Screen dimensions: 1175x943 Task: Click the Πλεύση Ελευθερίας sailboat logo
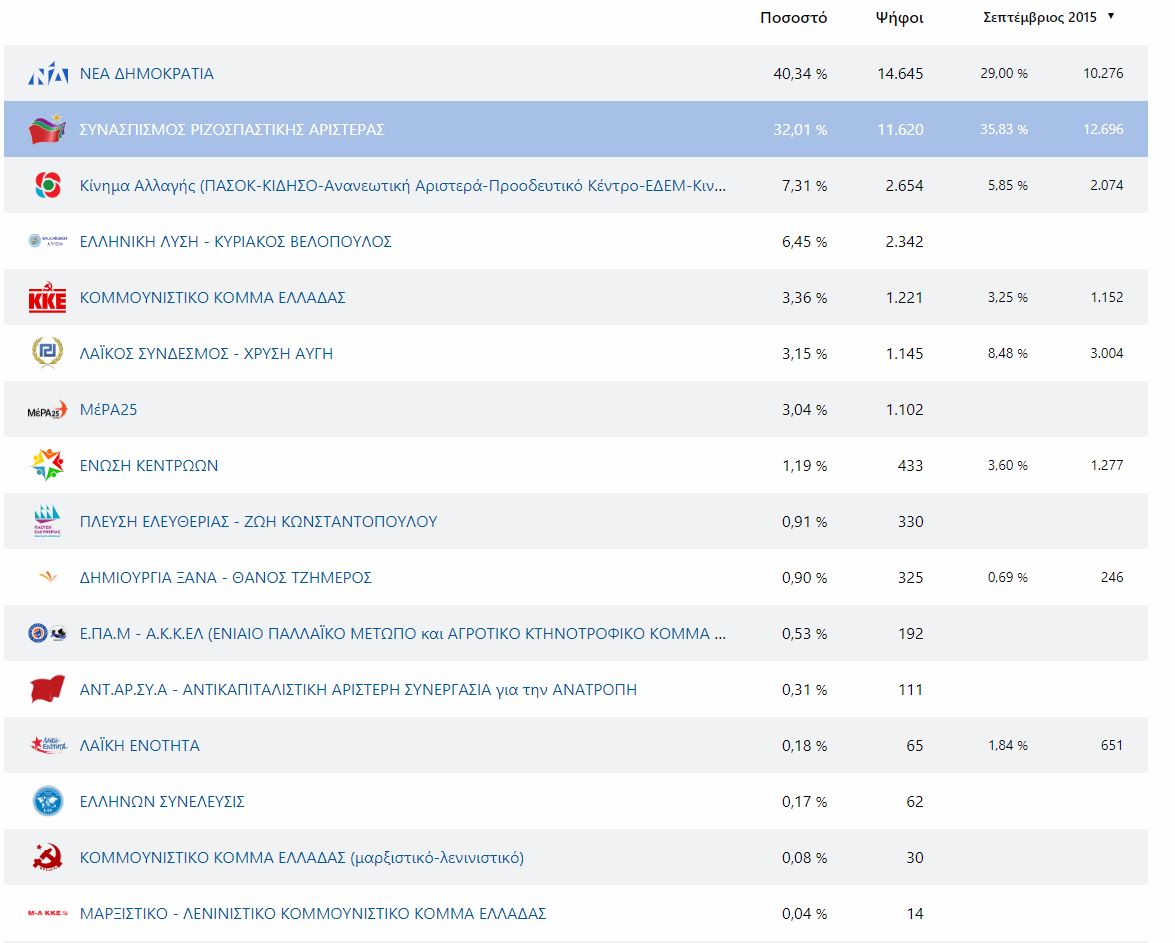pos(47,522)
